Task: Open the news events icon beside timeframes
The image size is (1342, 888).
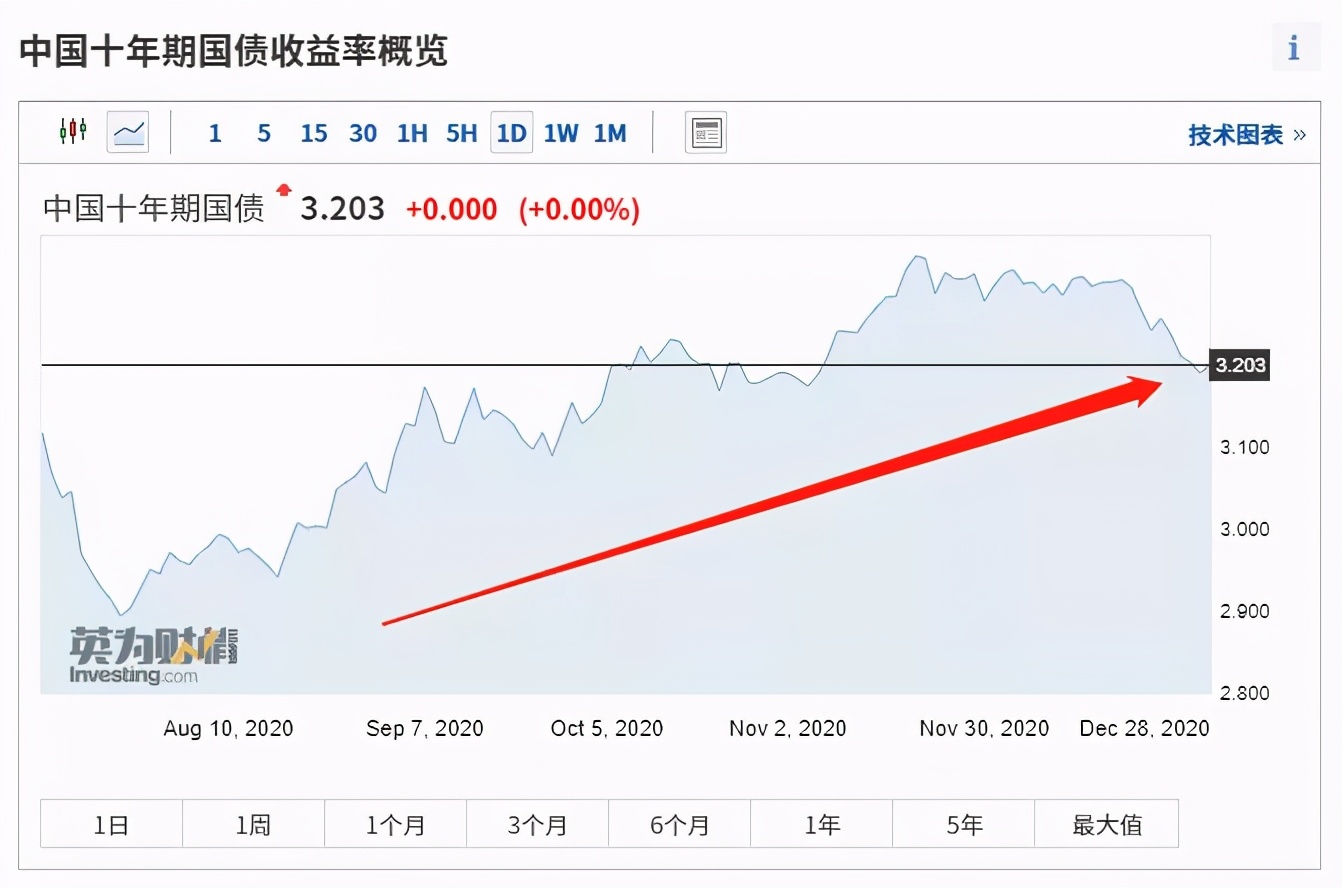Action: pyautogui.click(x=705, y=131)
